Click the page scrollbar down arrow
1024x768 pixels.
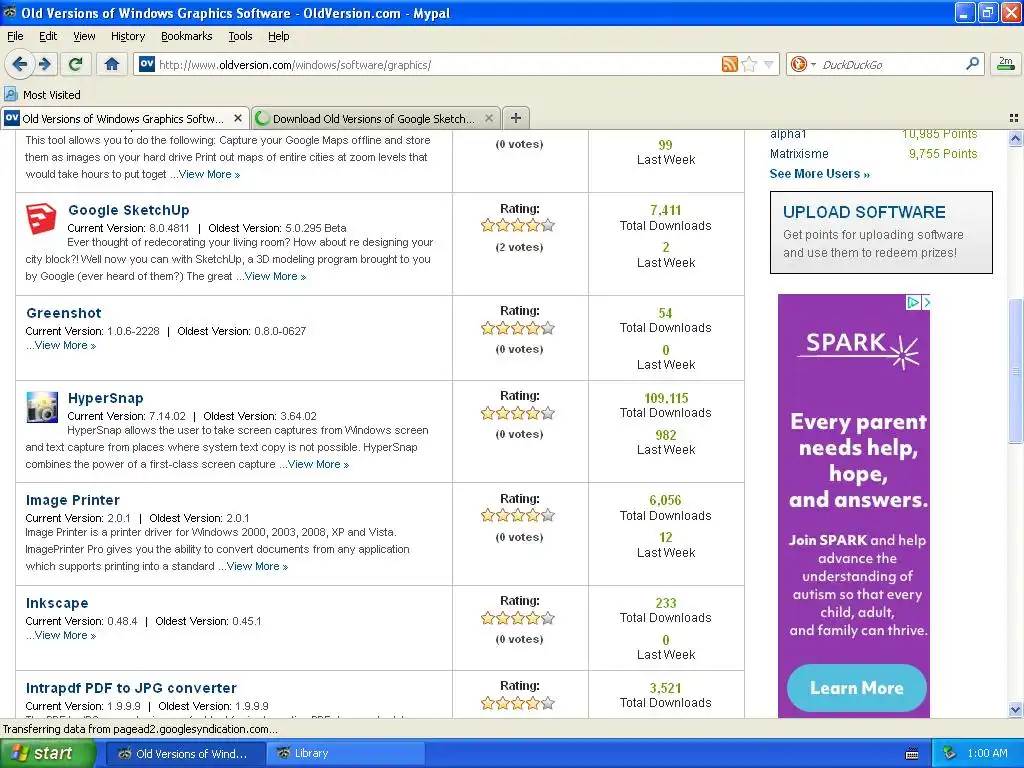point(1015,710)
